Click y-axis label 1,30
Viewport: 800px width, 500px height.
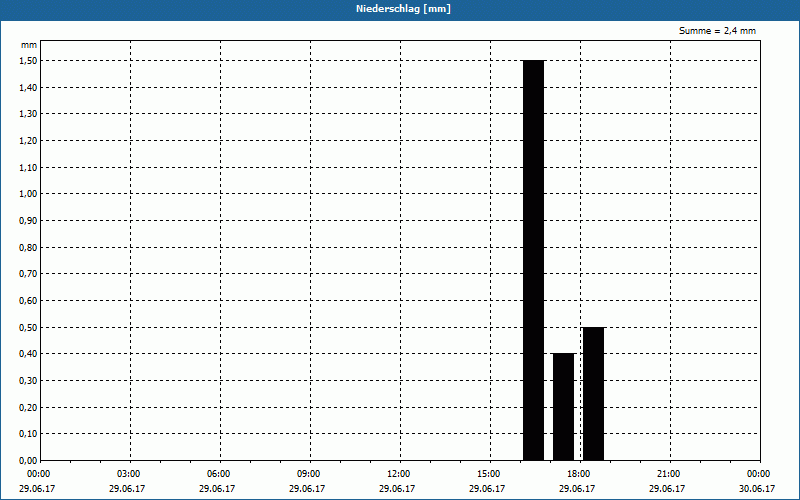(28, 114)
